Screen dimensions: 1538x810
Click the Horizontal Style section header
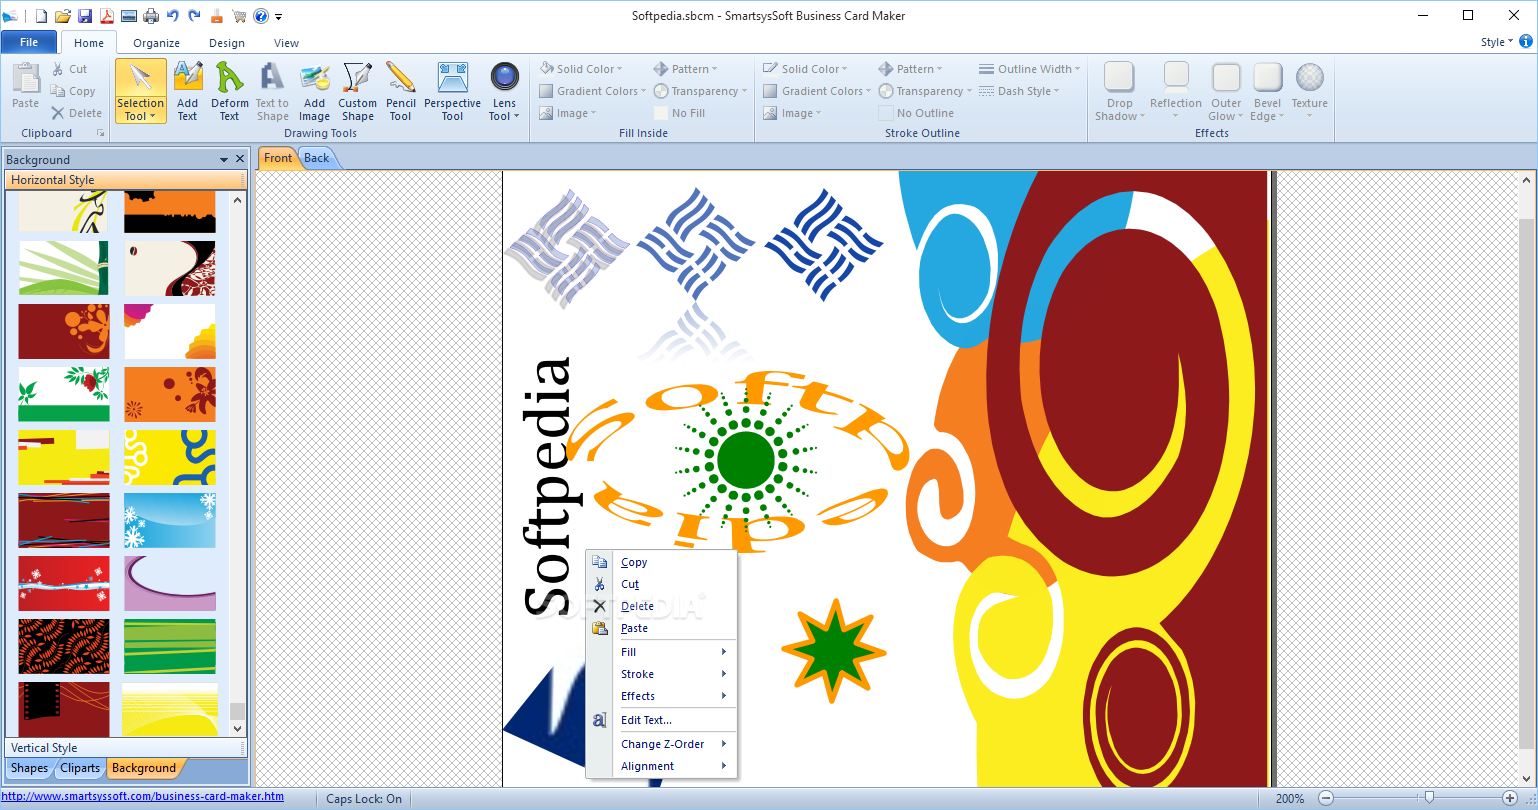click(x=125, y=180)
